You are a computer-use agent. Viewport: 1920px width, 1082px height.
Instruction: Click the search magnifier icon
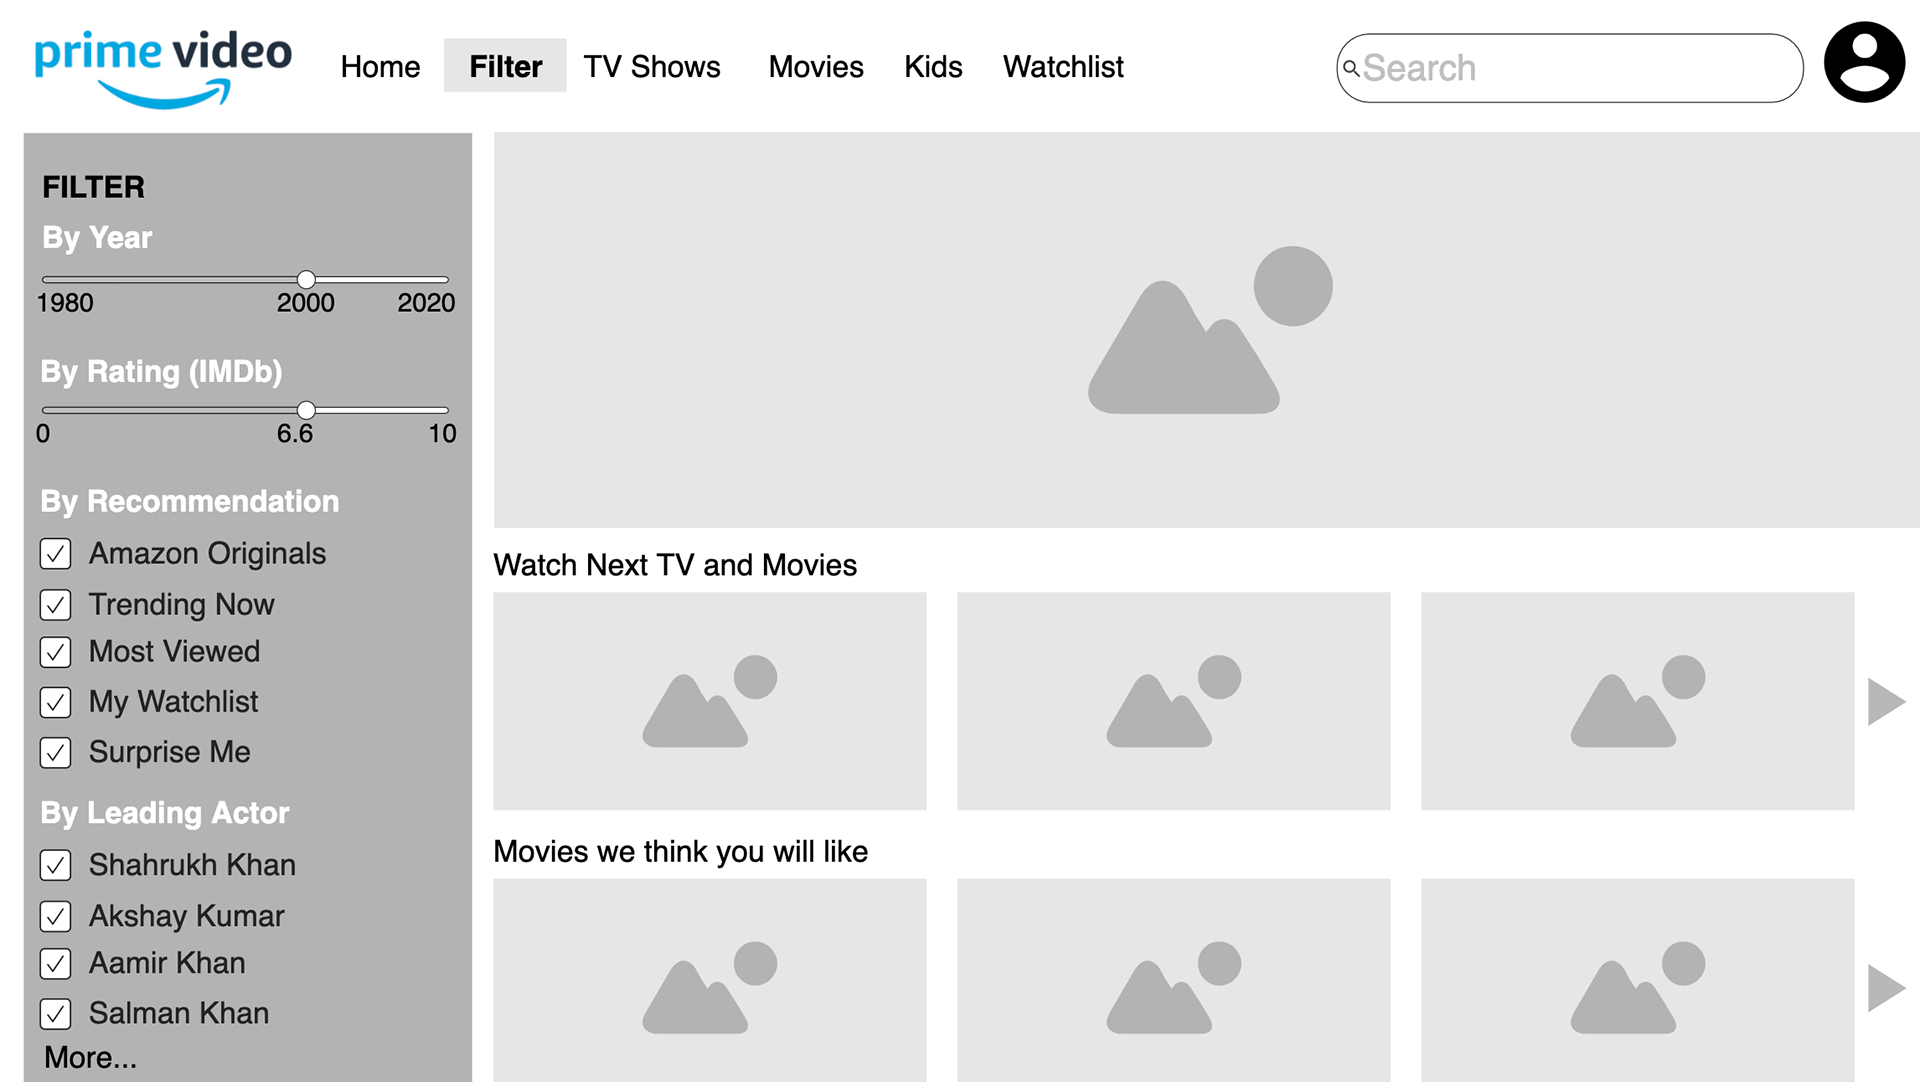coord(1350,68)
